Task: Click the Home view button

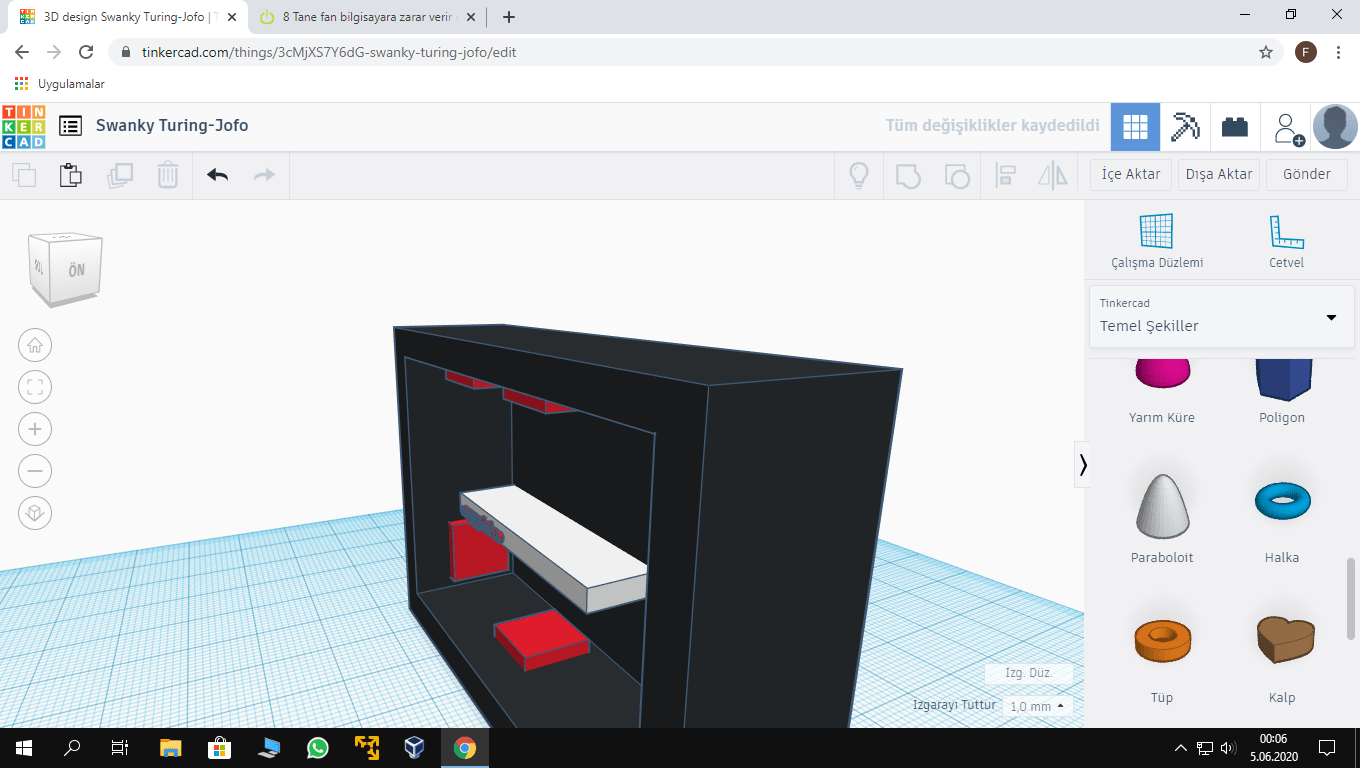Action: coord(35,346)
